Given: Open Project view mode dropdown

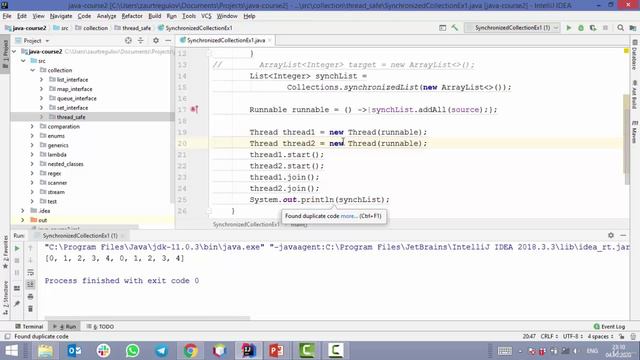Looking at the screenshot, I should [32, 40].
